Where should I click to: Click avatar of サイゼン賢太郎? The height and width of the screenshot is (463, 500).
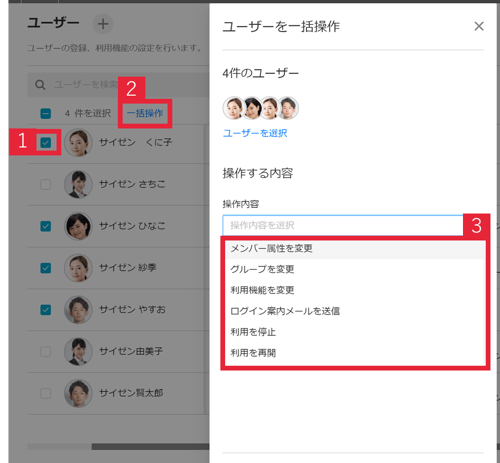click(x=78, y=393)
